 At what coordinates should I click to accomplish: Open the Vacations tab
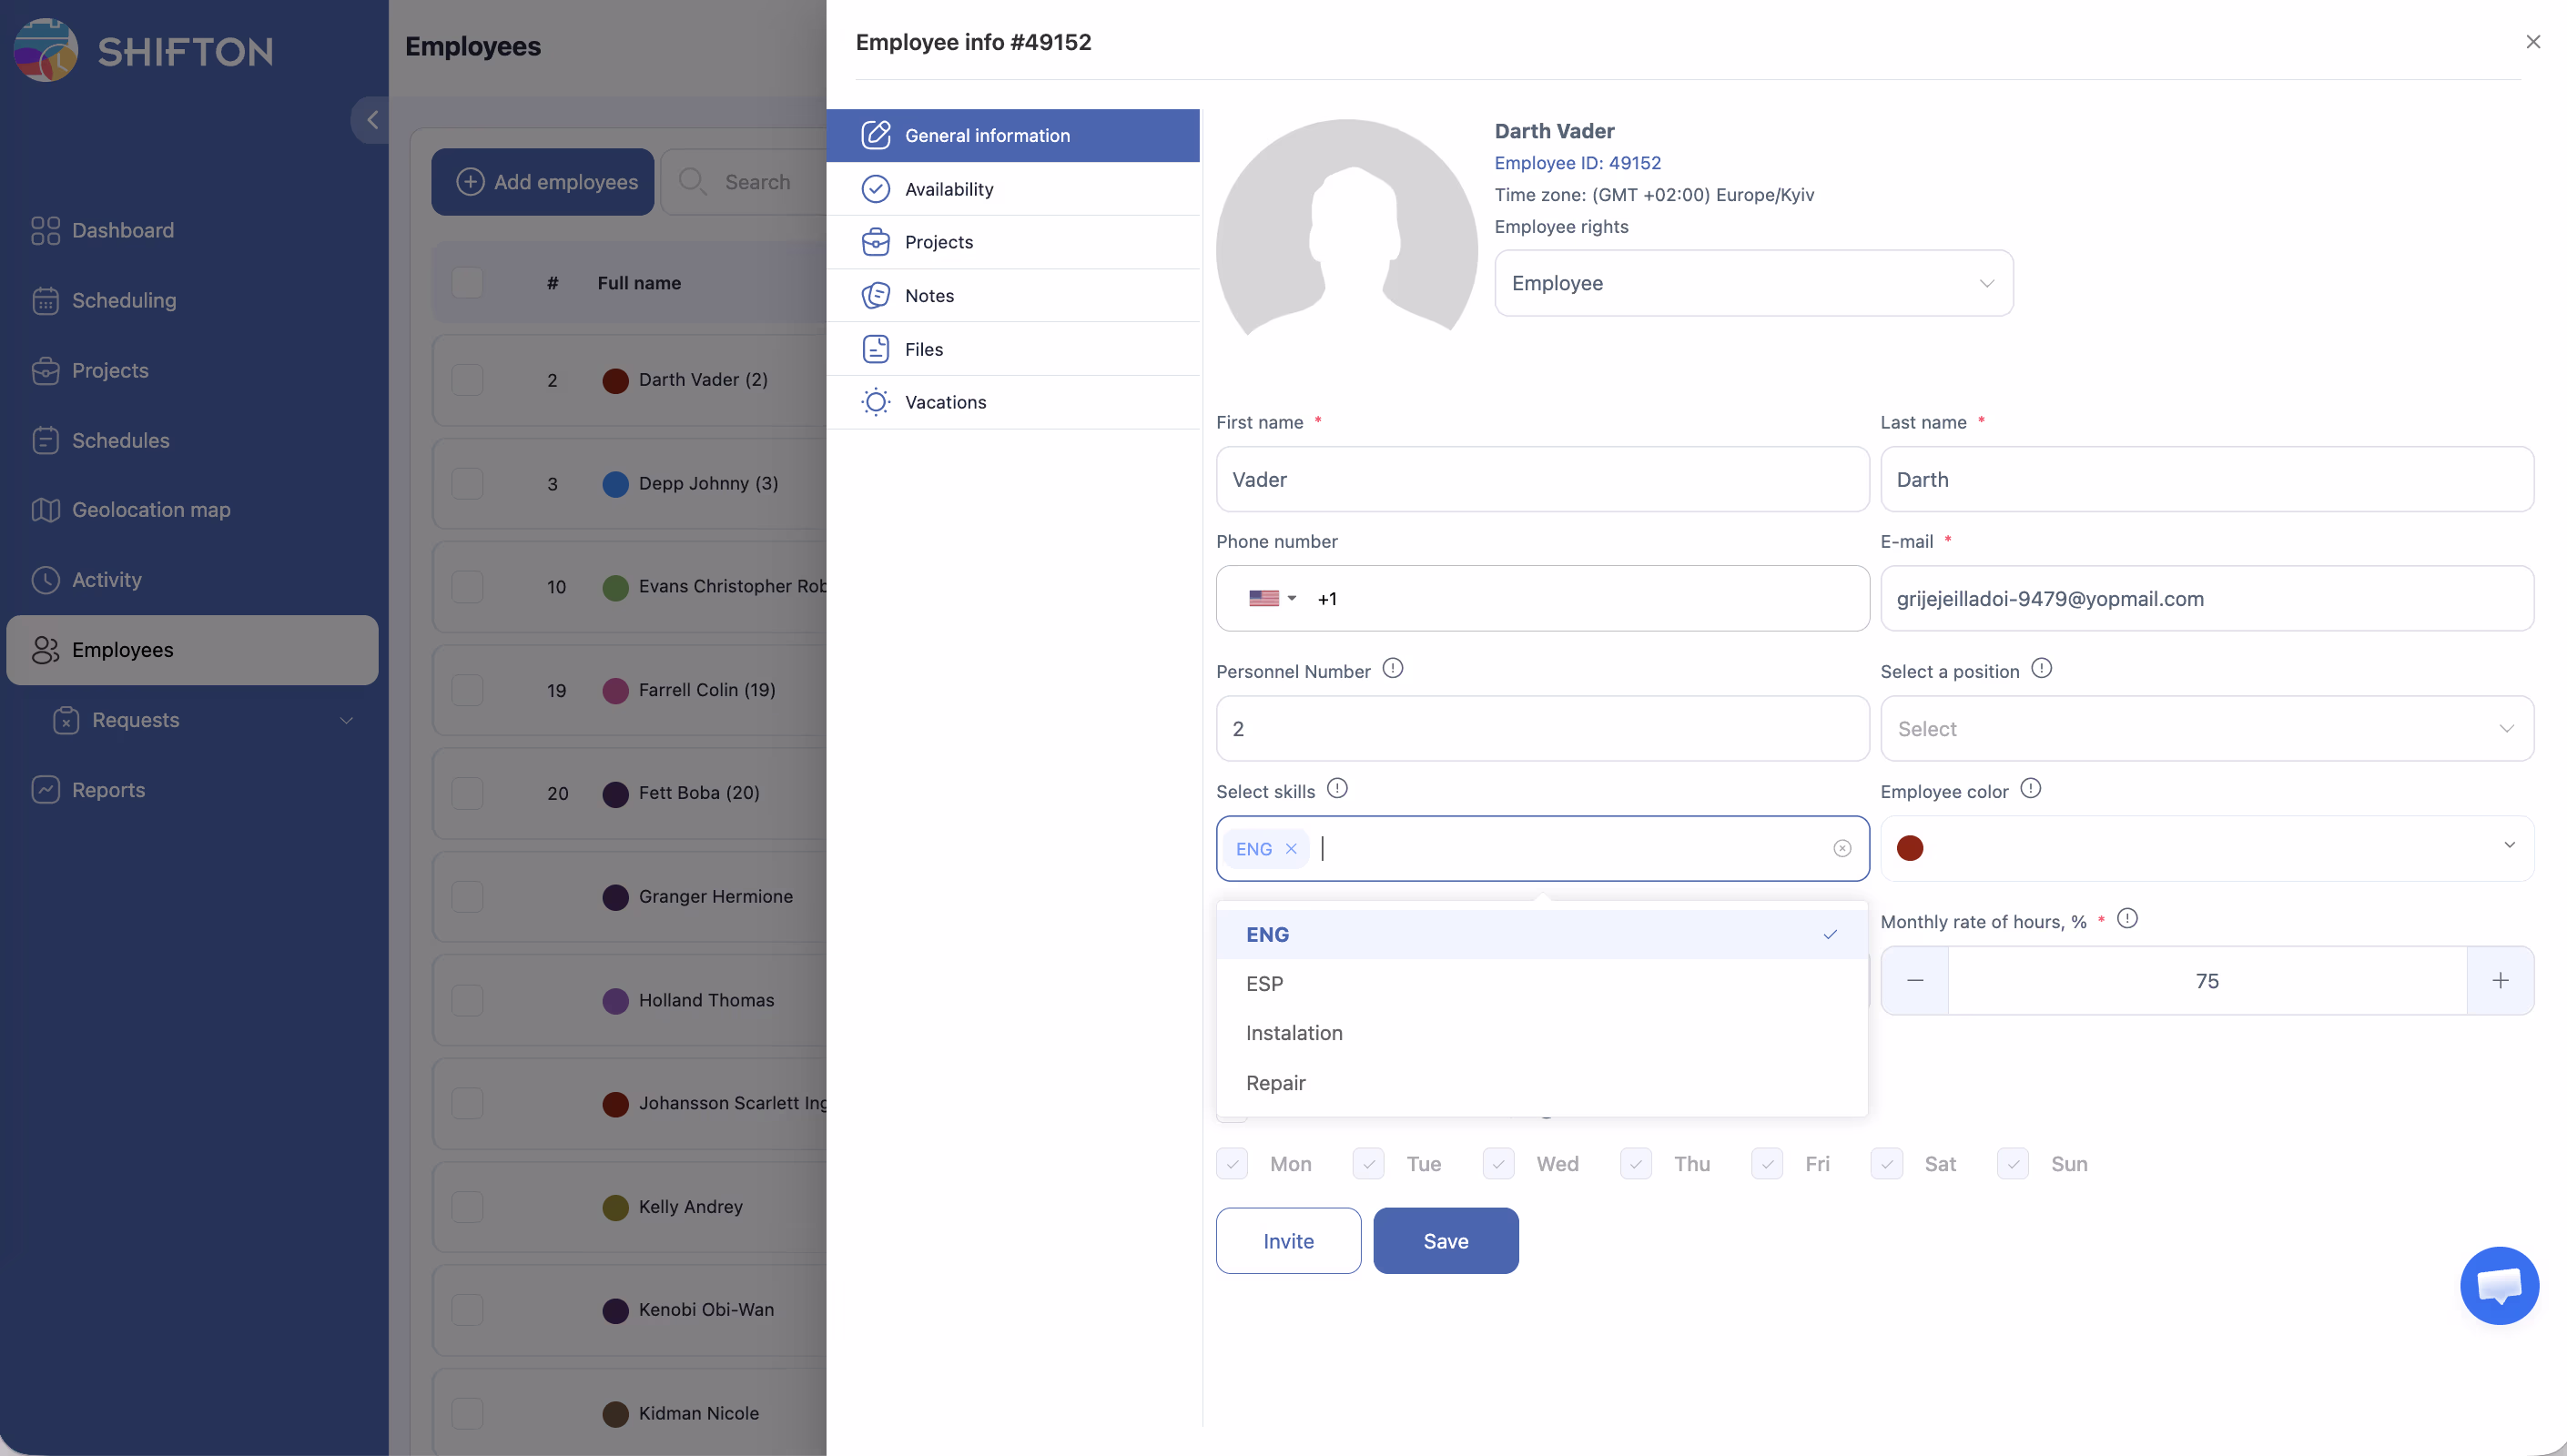pos(945,402)
